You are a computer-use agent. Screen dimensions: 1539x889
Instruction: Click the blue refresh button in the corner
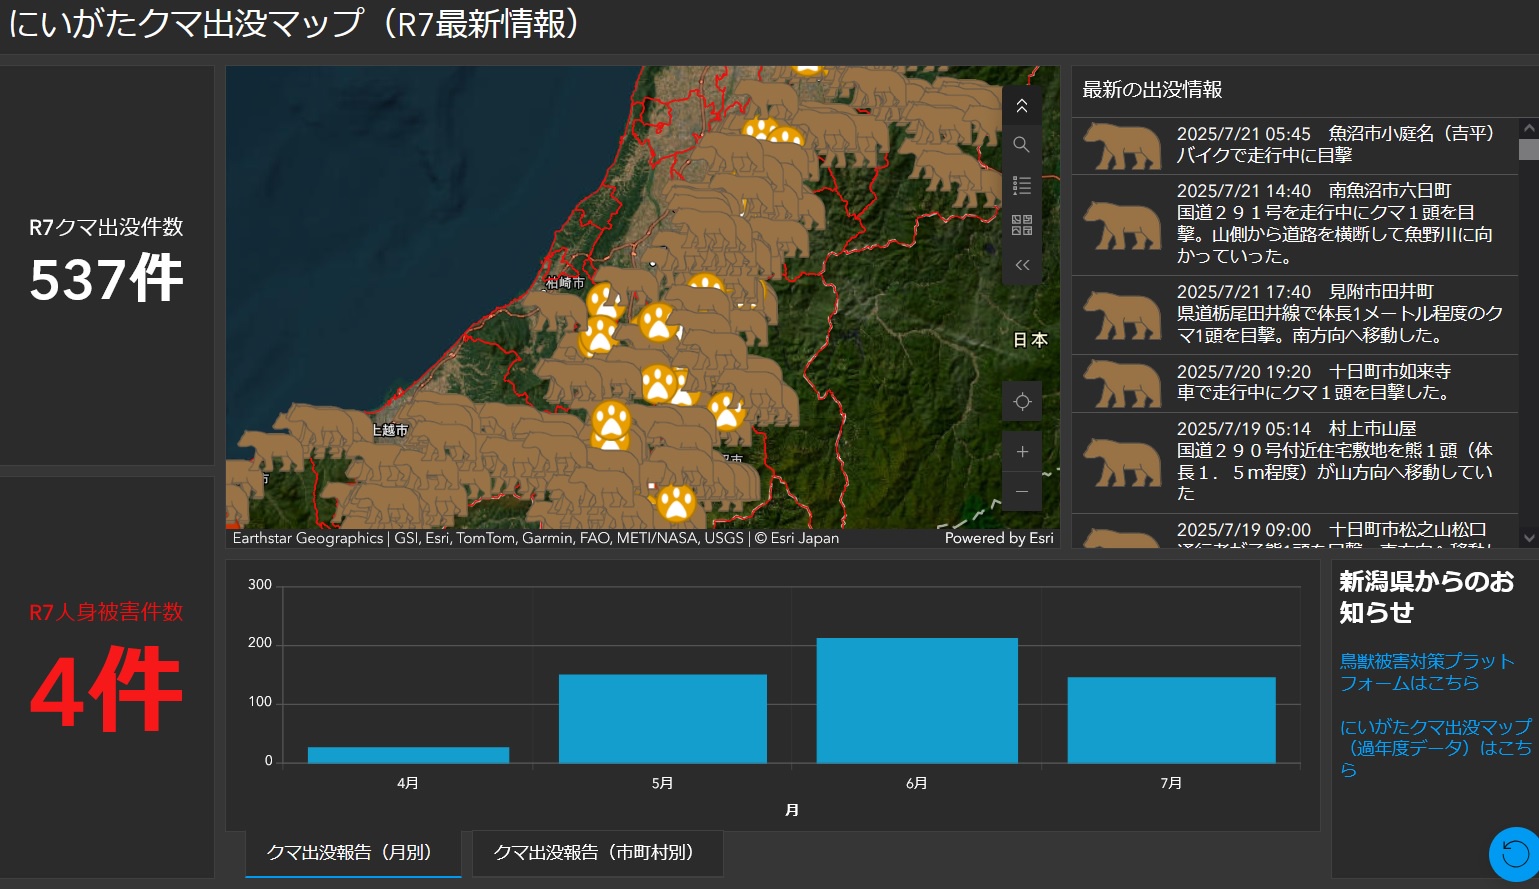point(1515,854)
